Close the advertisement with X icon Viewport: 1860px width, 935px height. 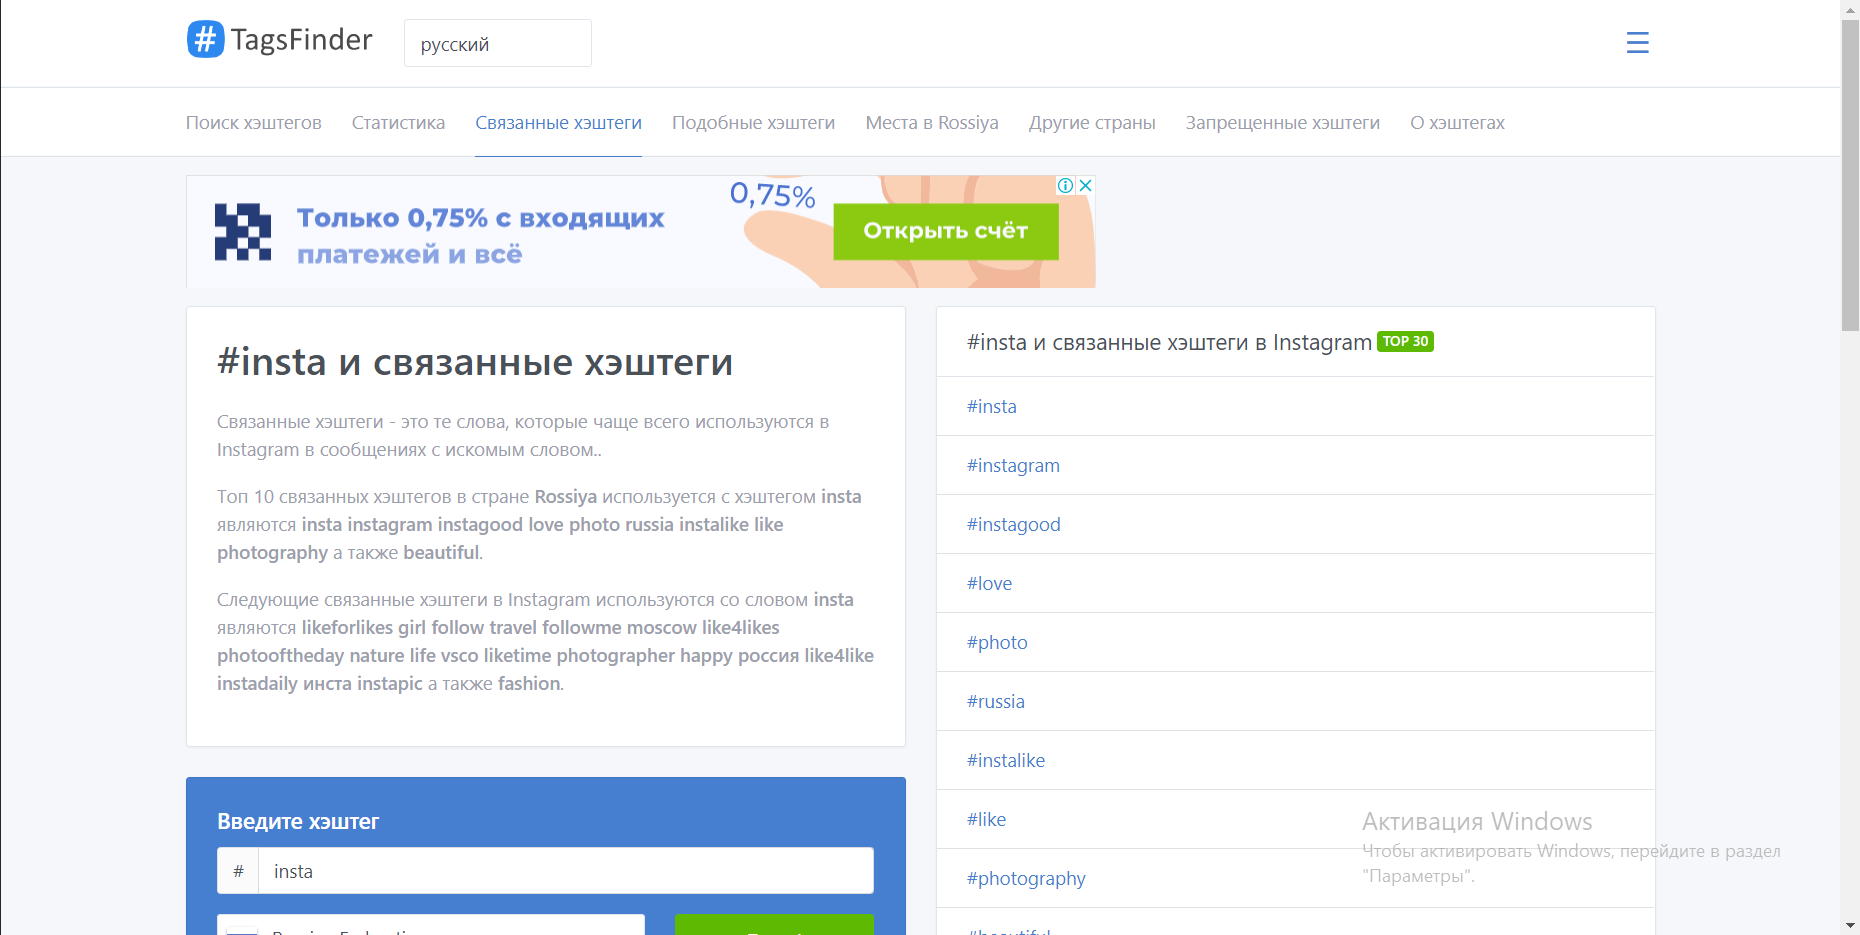point(1085,185)
